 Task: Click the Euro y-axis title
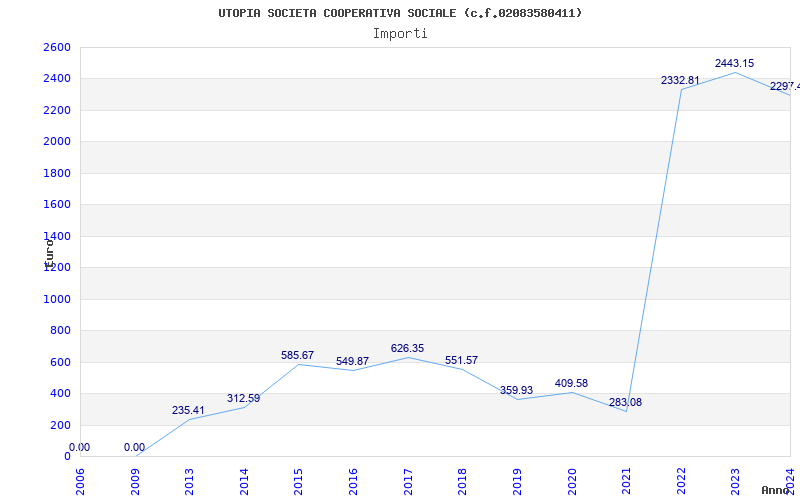point(49,253)
